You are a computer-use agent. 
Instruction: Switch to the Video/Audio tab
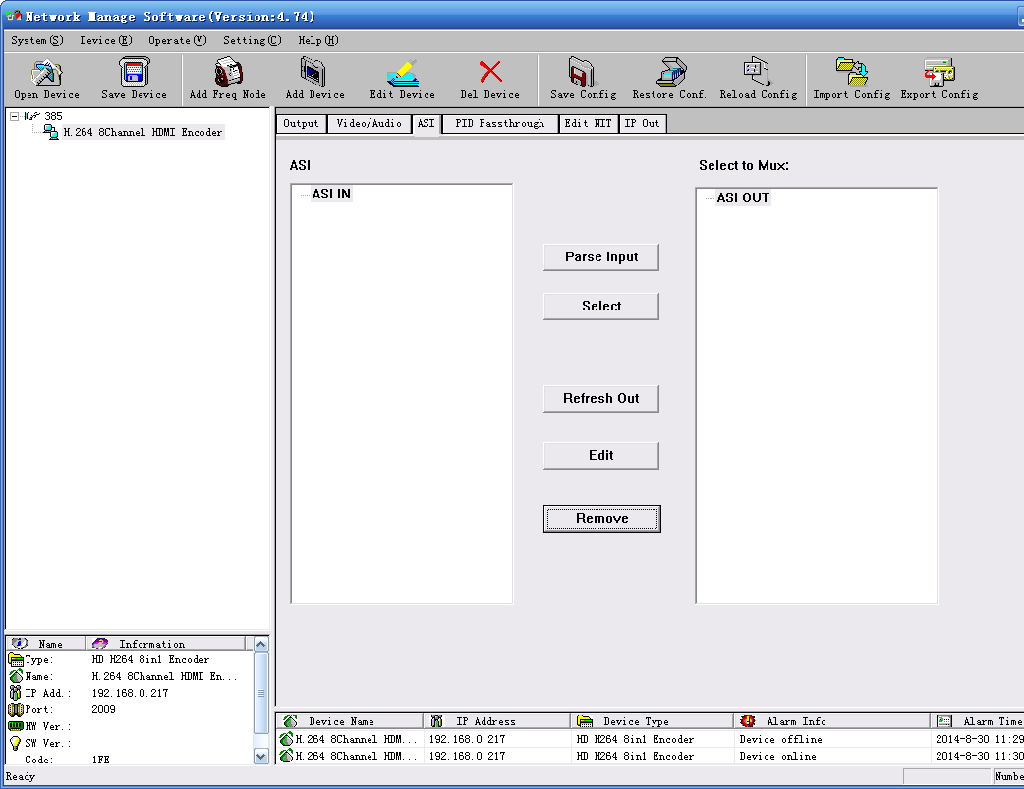[369, 123]
